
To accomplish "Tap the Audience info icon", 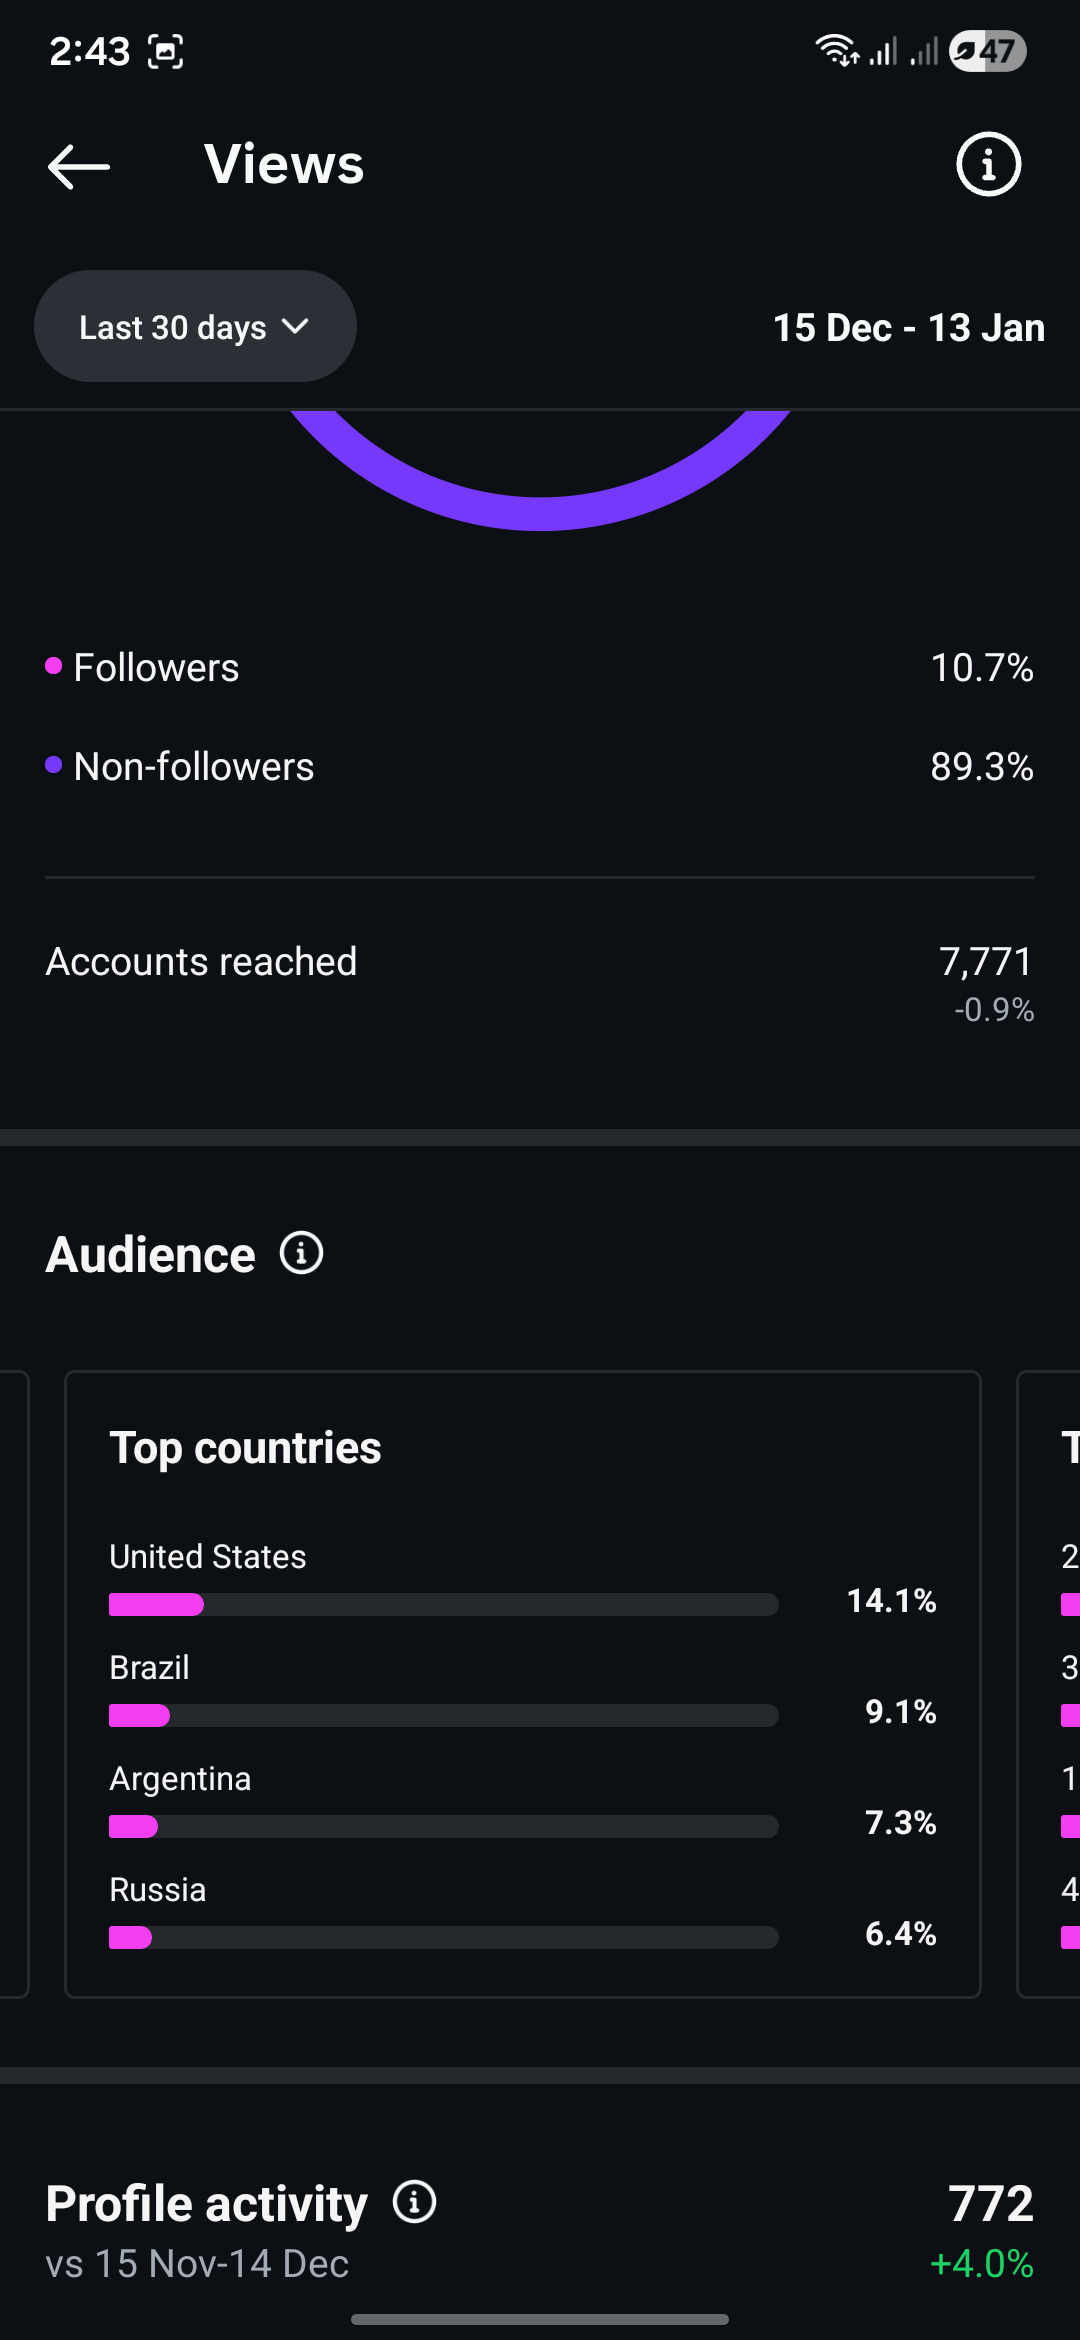I will pos(301,1253).
